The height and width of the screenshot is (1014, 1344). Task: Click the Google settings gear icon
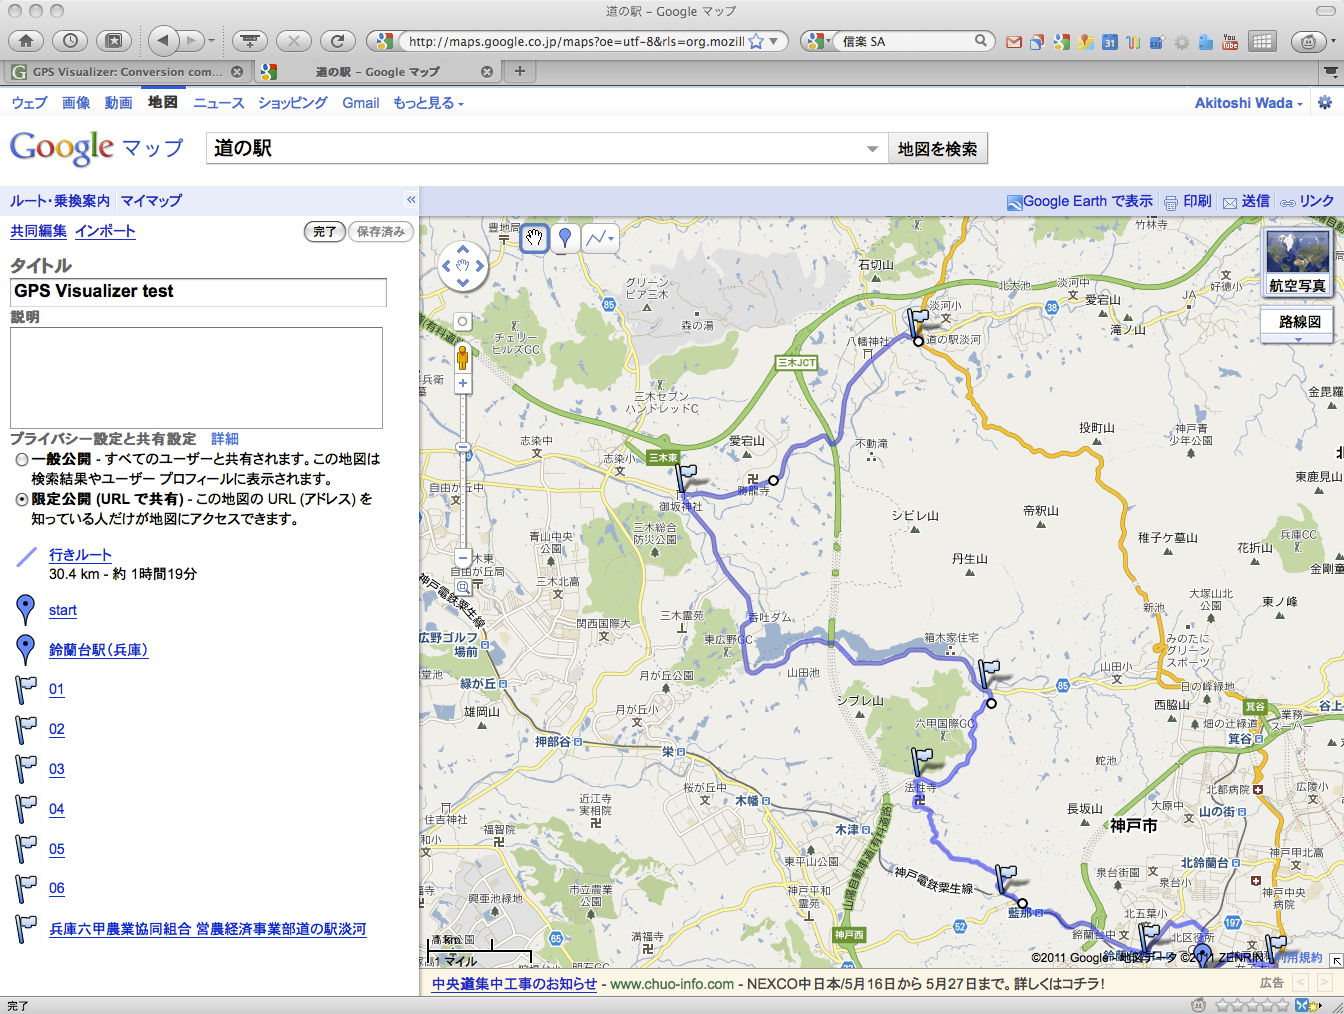(1325, 103)
